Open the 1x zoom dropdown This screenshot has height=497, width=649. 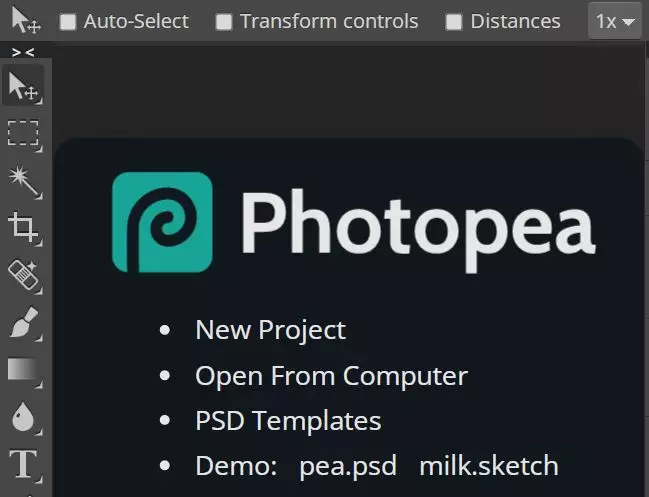614,21
